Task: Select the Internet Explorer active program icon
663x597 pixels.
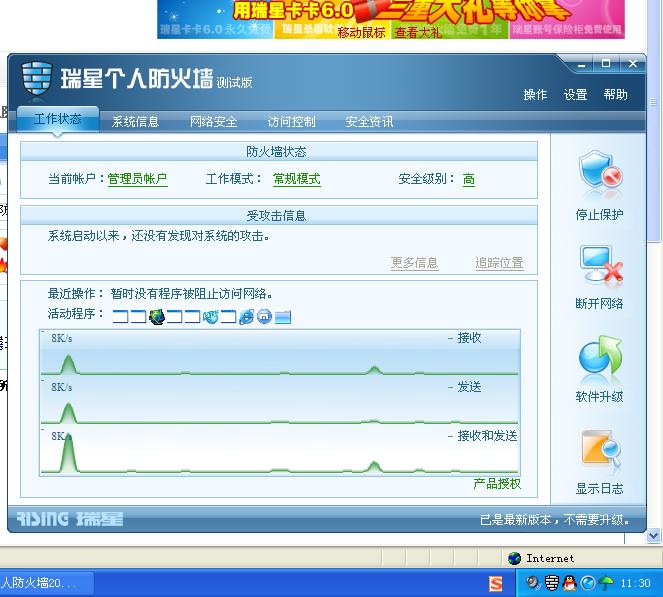Action: [247, 317]
